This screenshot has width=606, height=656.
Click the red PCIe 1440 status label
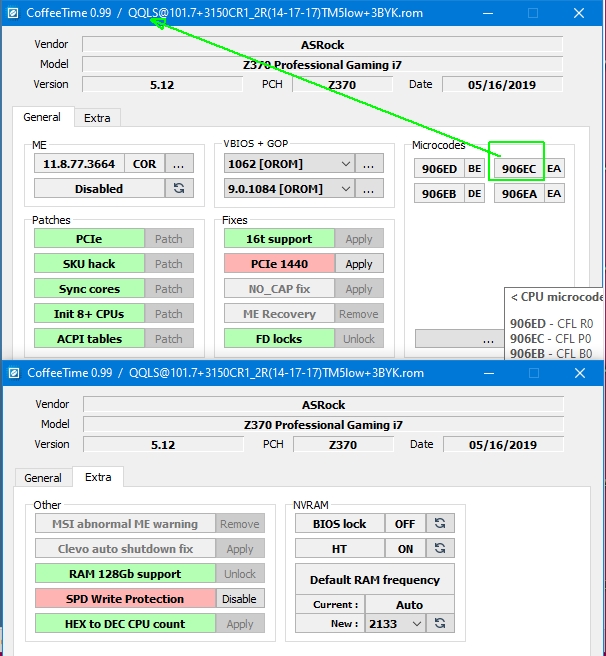[x=279, y=264]
